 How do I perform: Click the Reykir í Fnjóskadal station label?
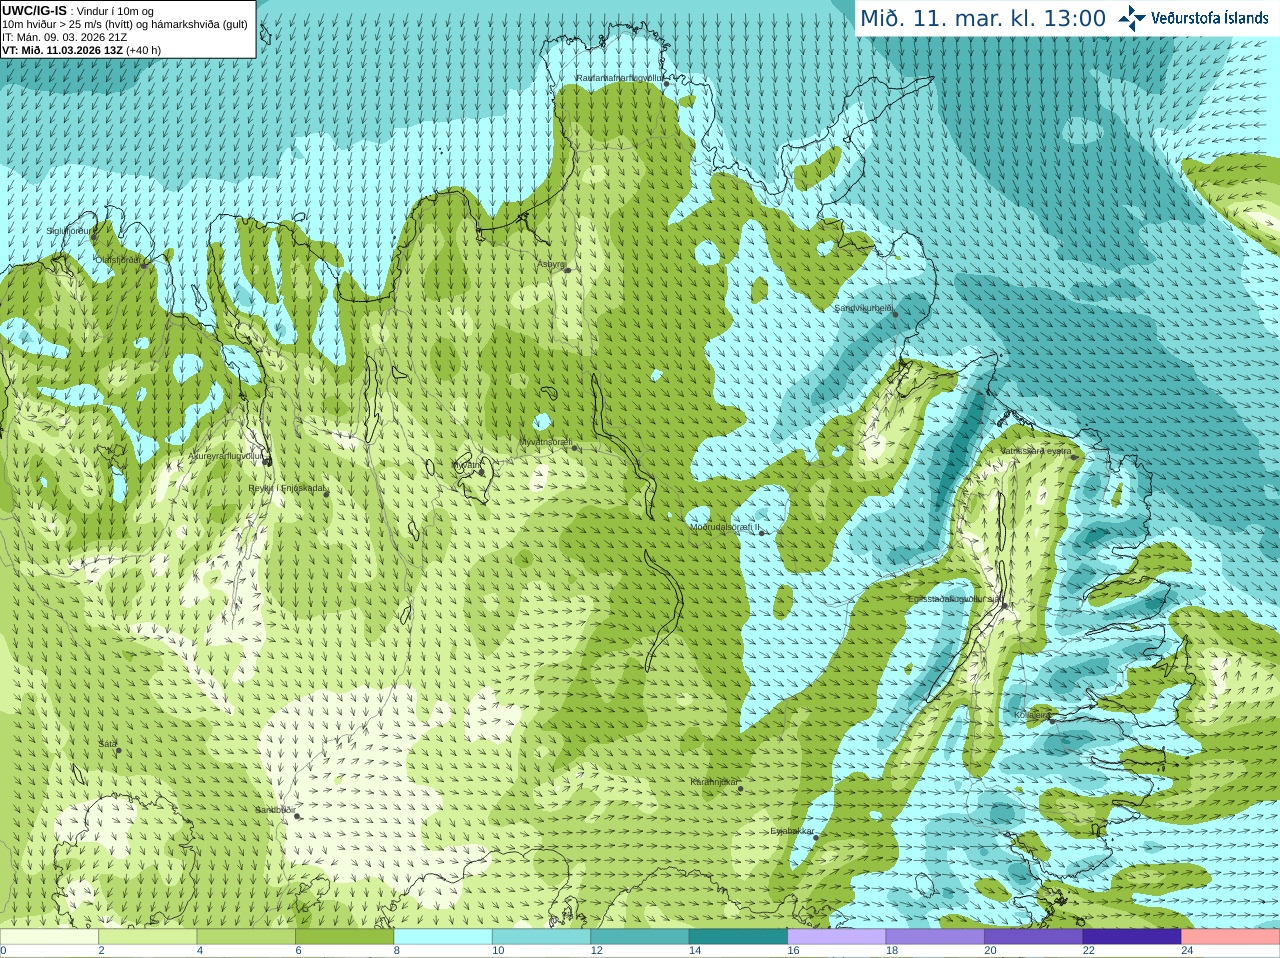coord(287,488)
